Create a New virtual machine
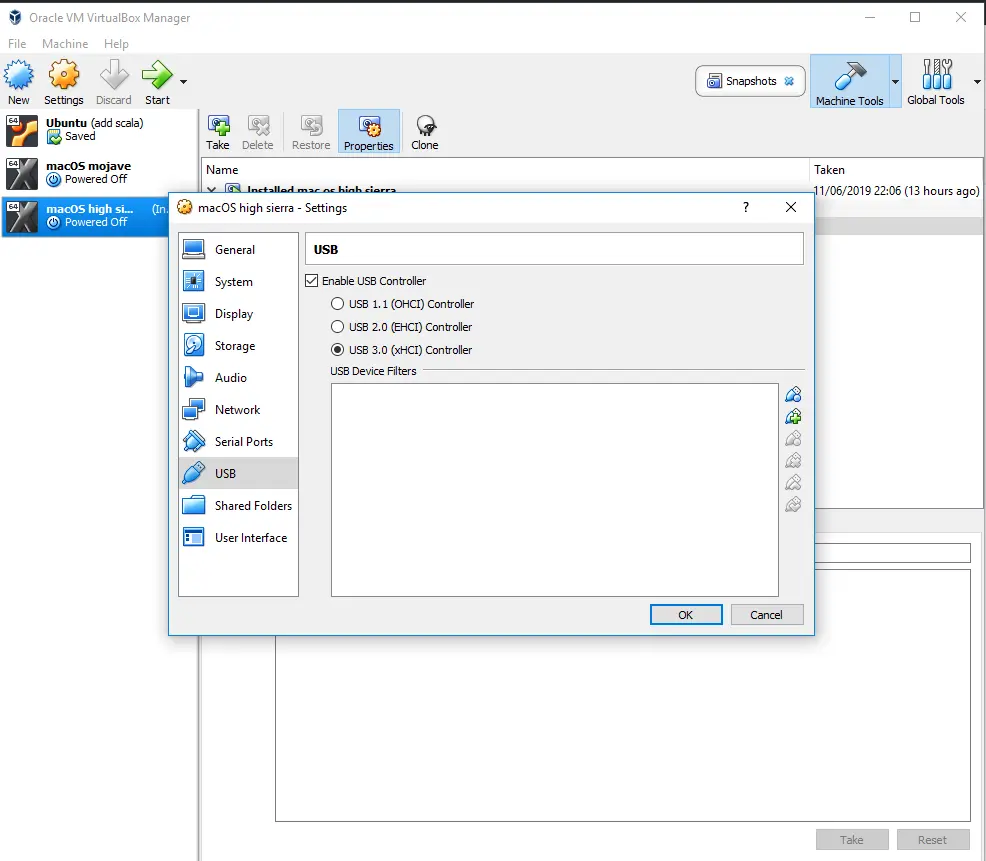Image resolution: width=986 pixels, height=861 pixels. [x=19, y=82]
